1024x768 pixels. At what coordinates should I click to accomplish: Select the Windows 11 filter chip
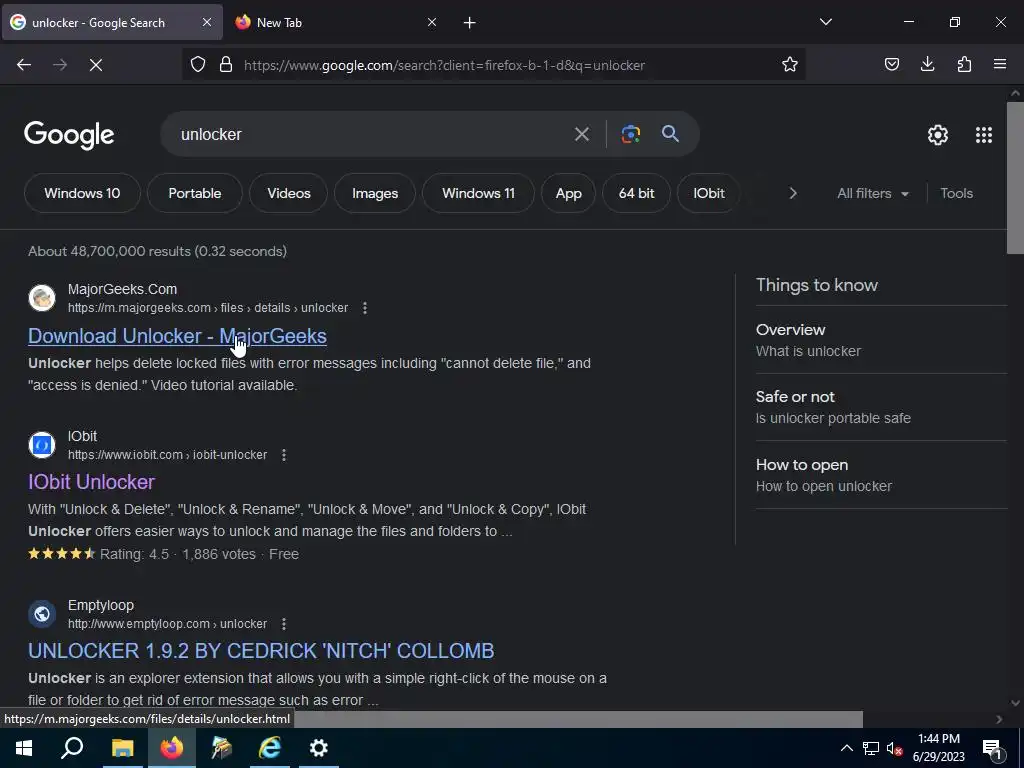478,193
